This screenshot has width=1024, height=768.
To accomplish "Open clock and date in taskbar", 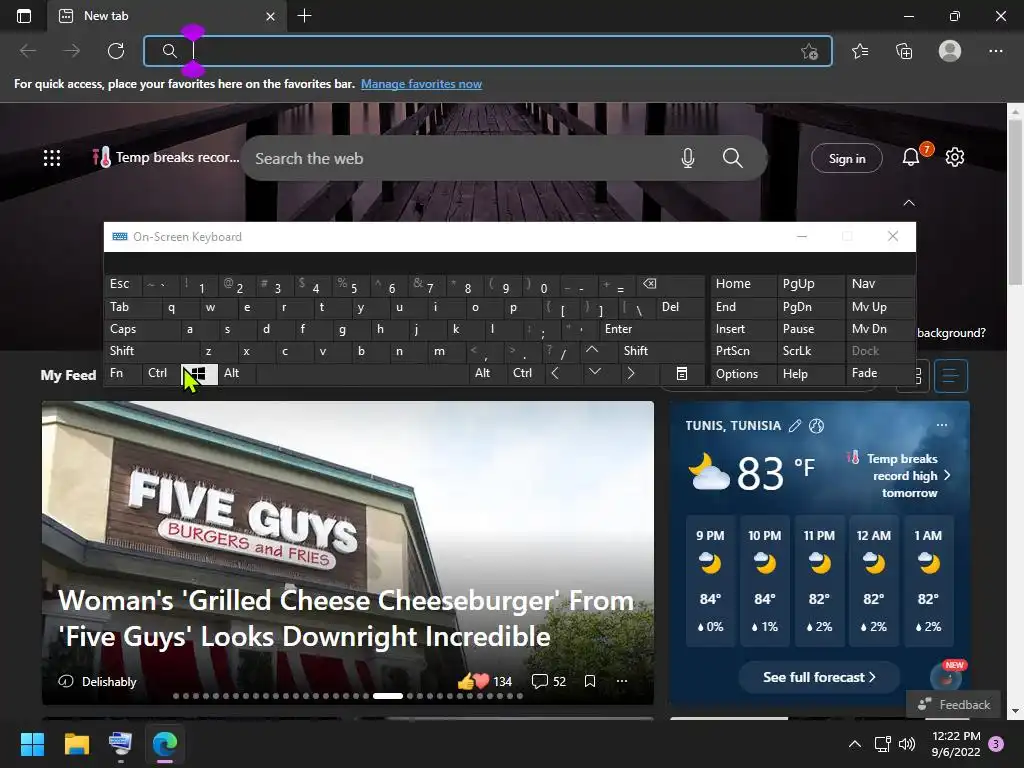I will pos(956,744).
